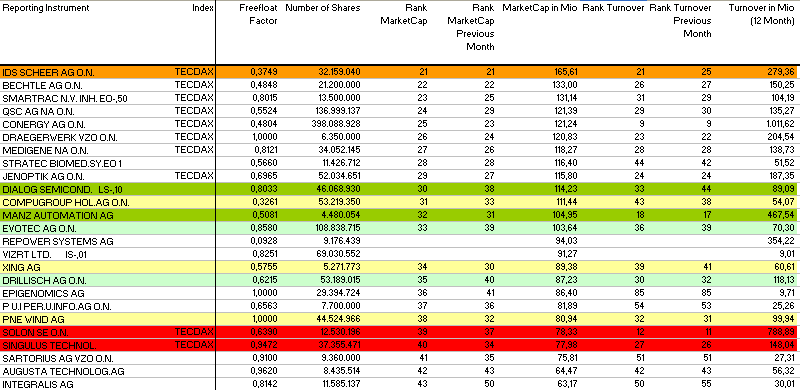Viewport: 800px width, 390px height.
Task: Select SARTORIUS AG VZO O.N. cell
Action: (58, 358)
